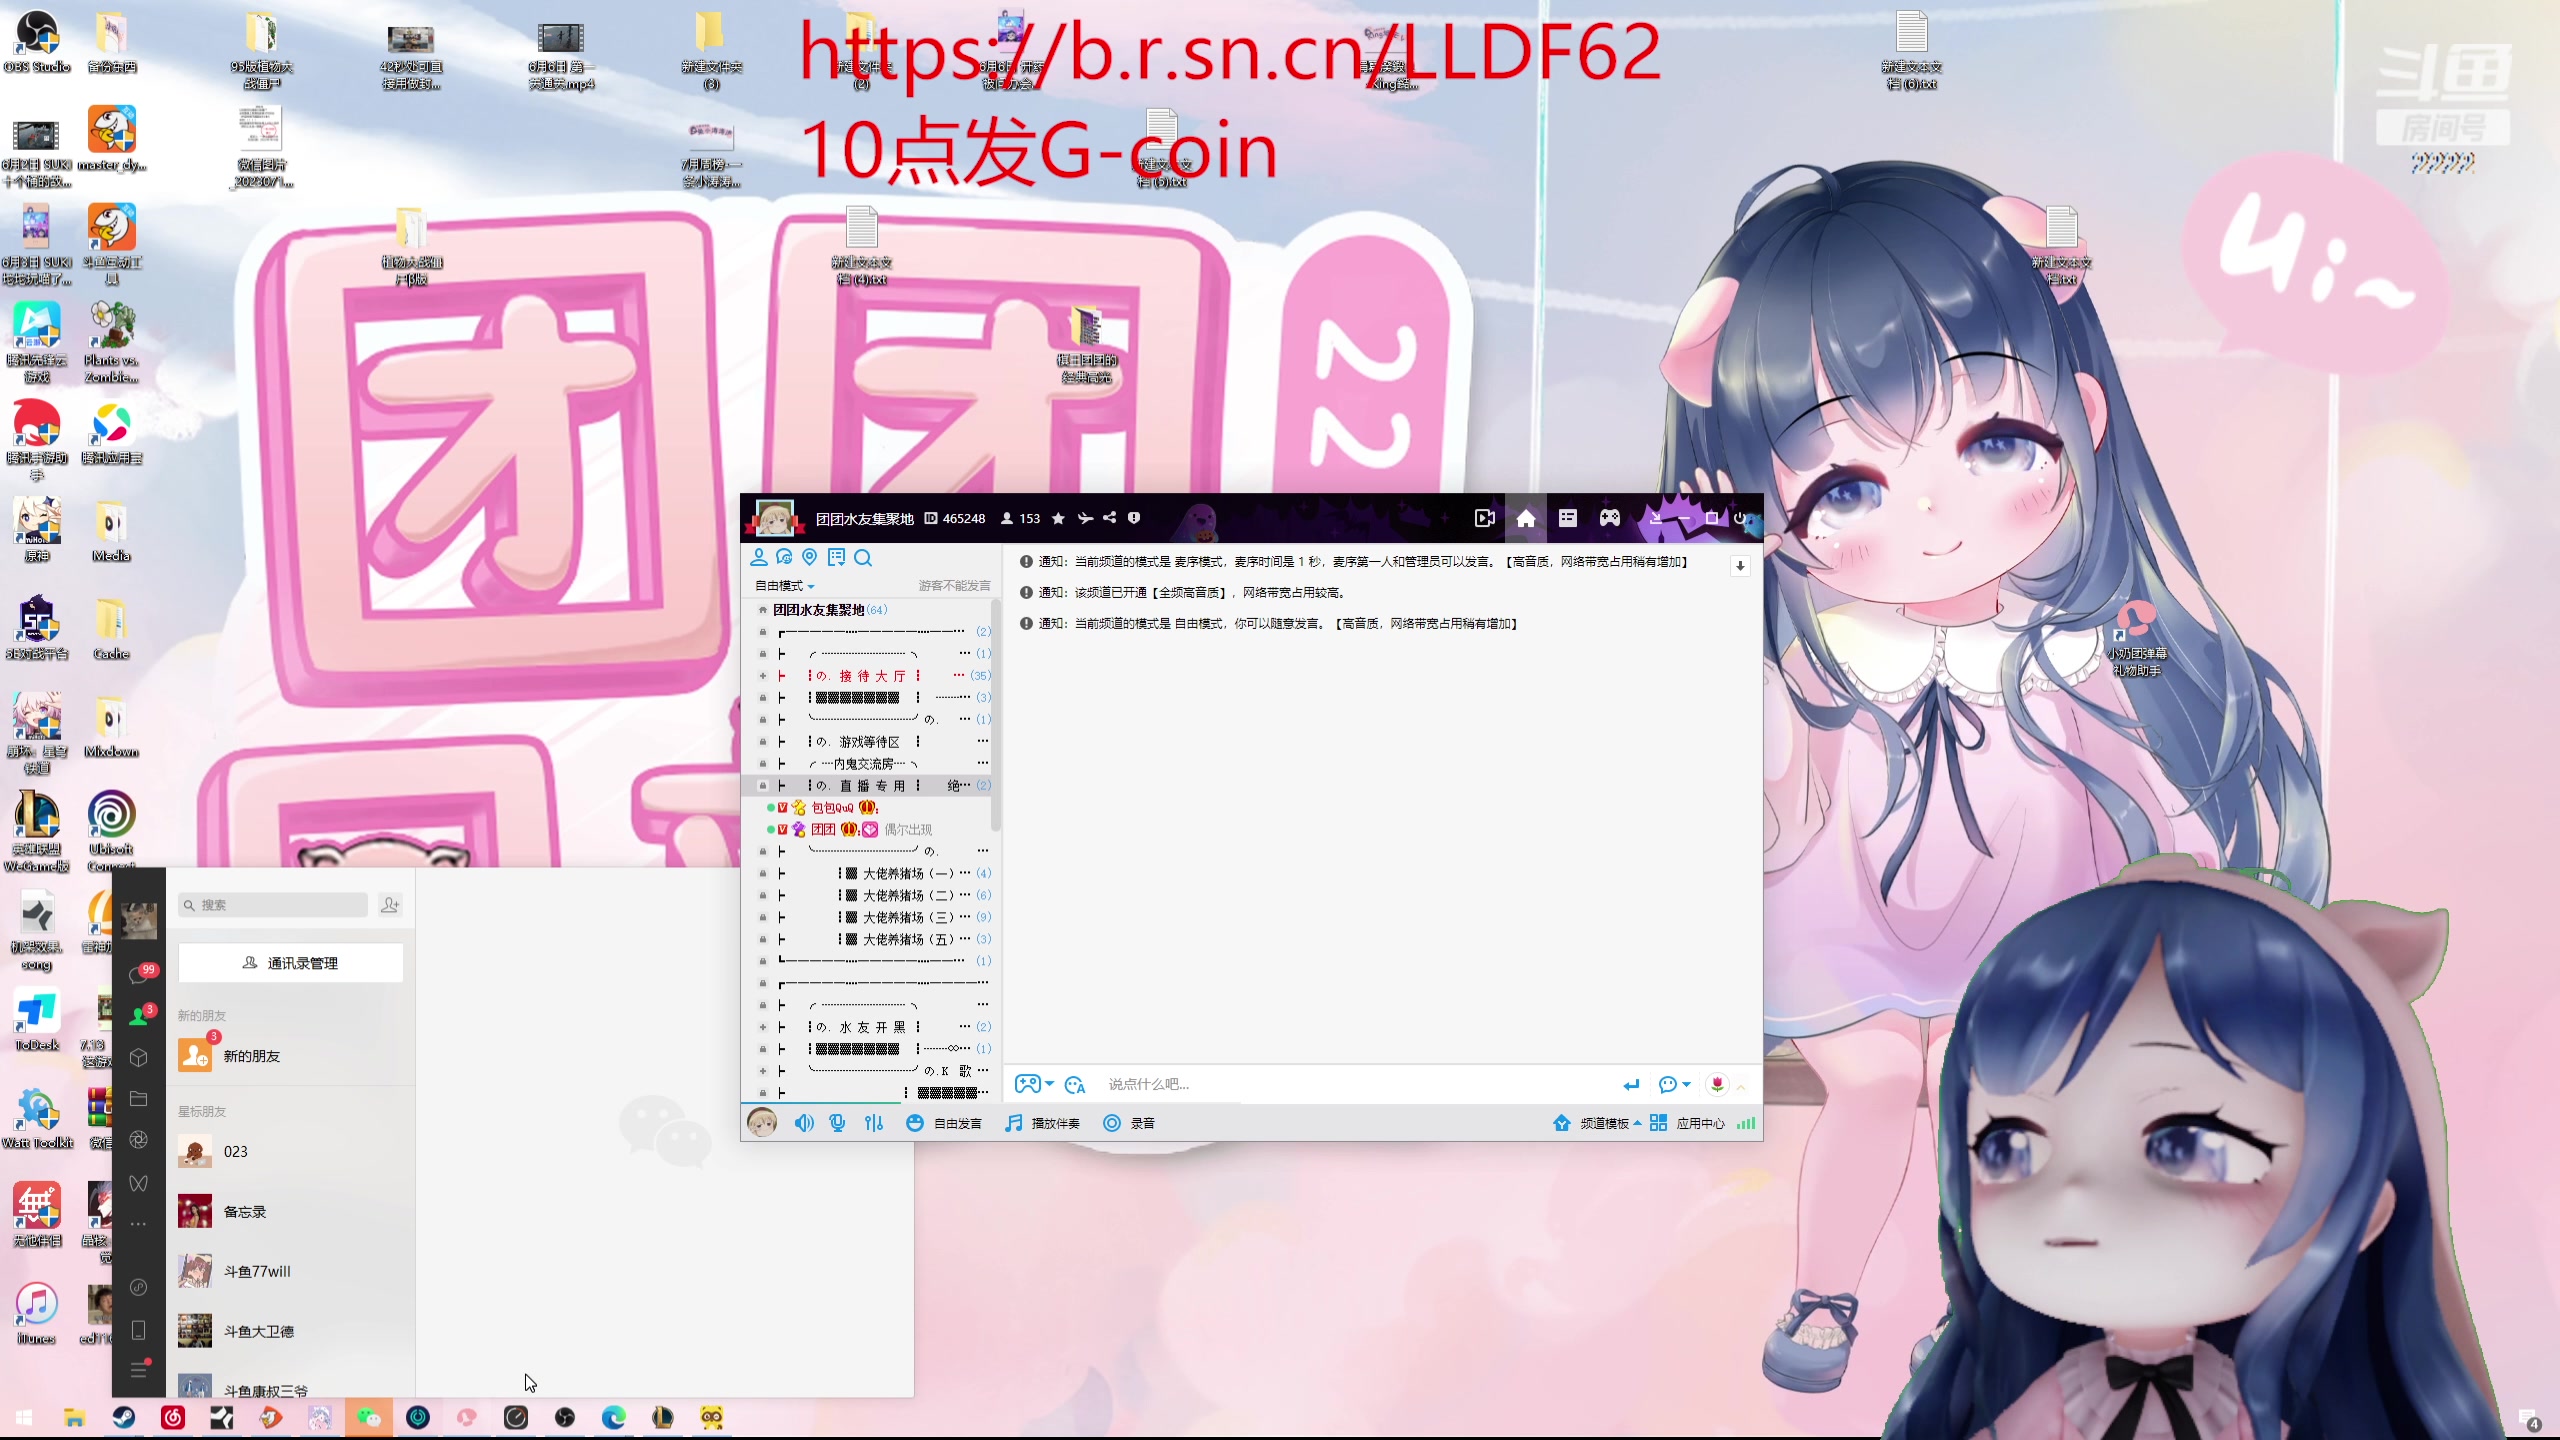Click 播放伴奏 play accompaniment
This screenshot has width=2560, height=1440.
point(1042,1123)
